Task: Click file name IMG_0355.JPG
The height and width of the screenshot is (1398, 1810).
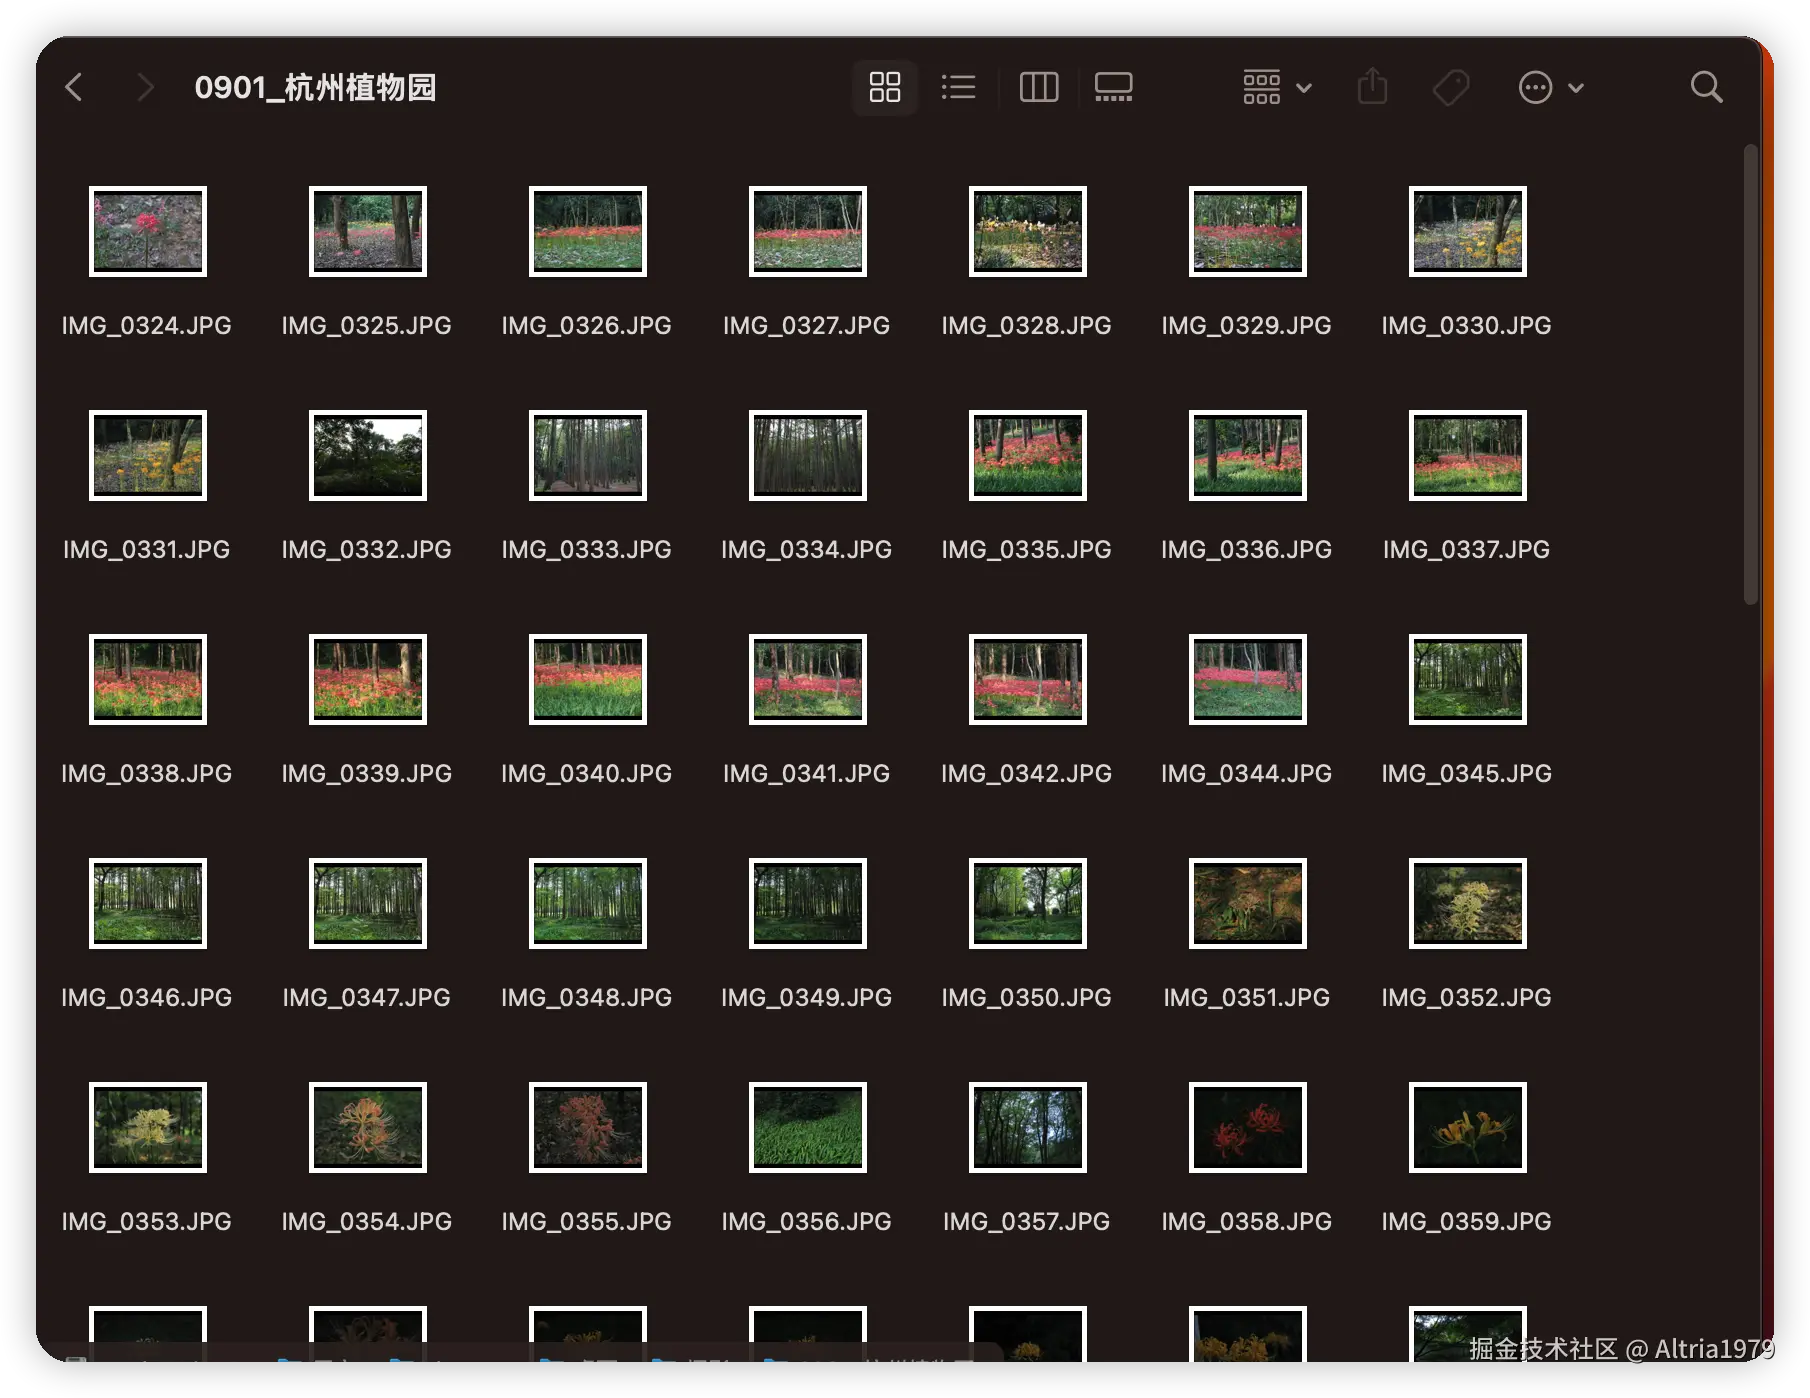Action: pyautogui.click(x=587, y=1221)
